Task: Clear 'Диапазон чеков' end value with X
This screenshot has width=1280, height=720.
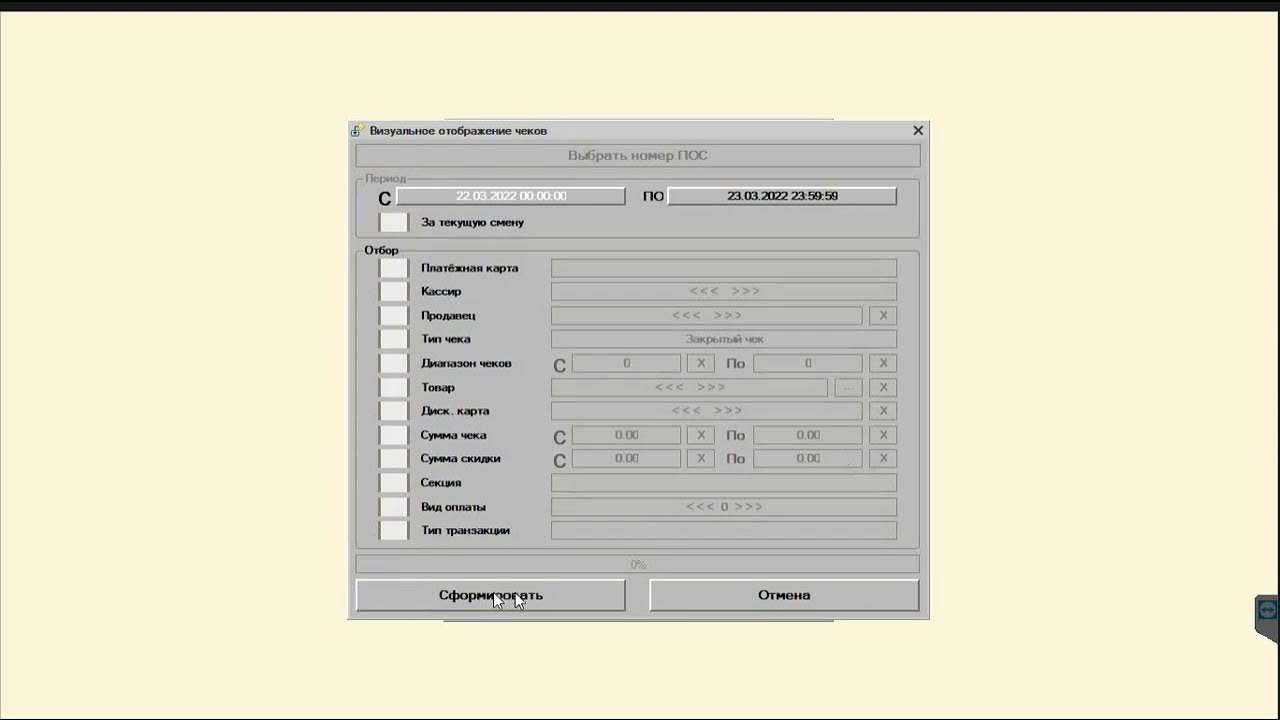Action: 883,363
